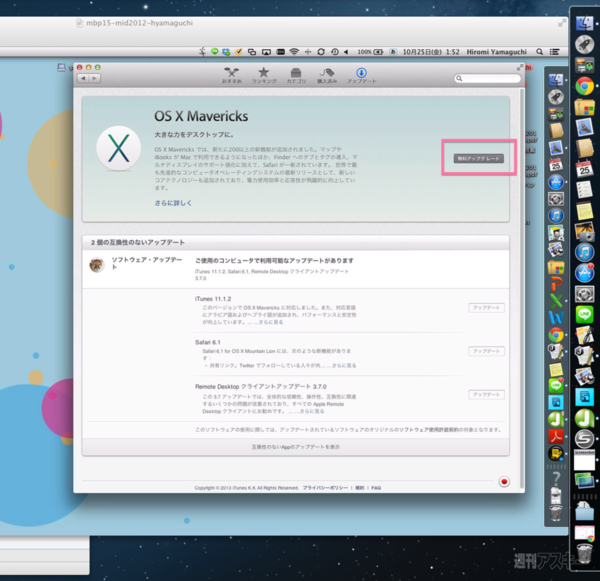The image size is (600, 581).
Task: Click the sync arrows menu bar icon
Action: click(321, 52)
